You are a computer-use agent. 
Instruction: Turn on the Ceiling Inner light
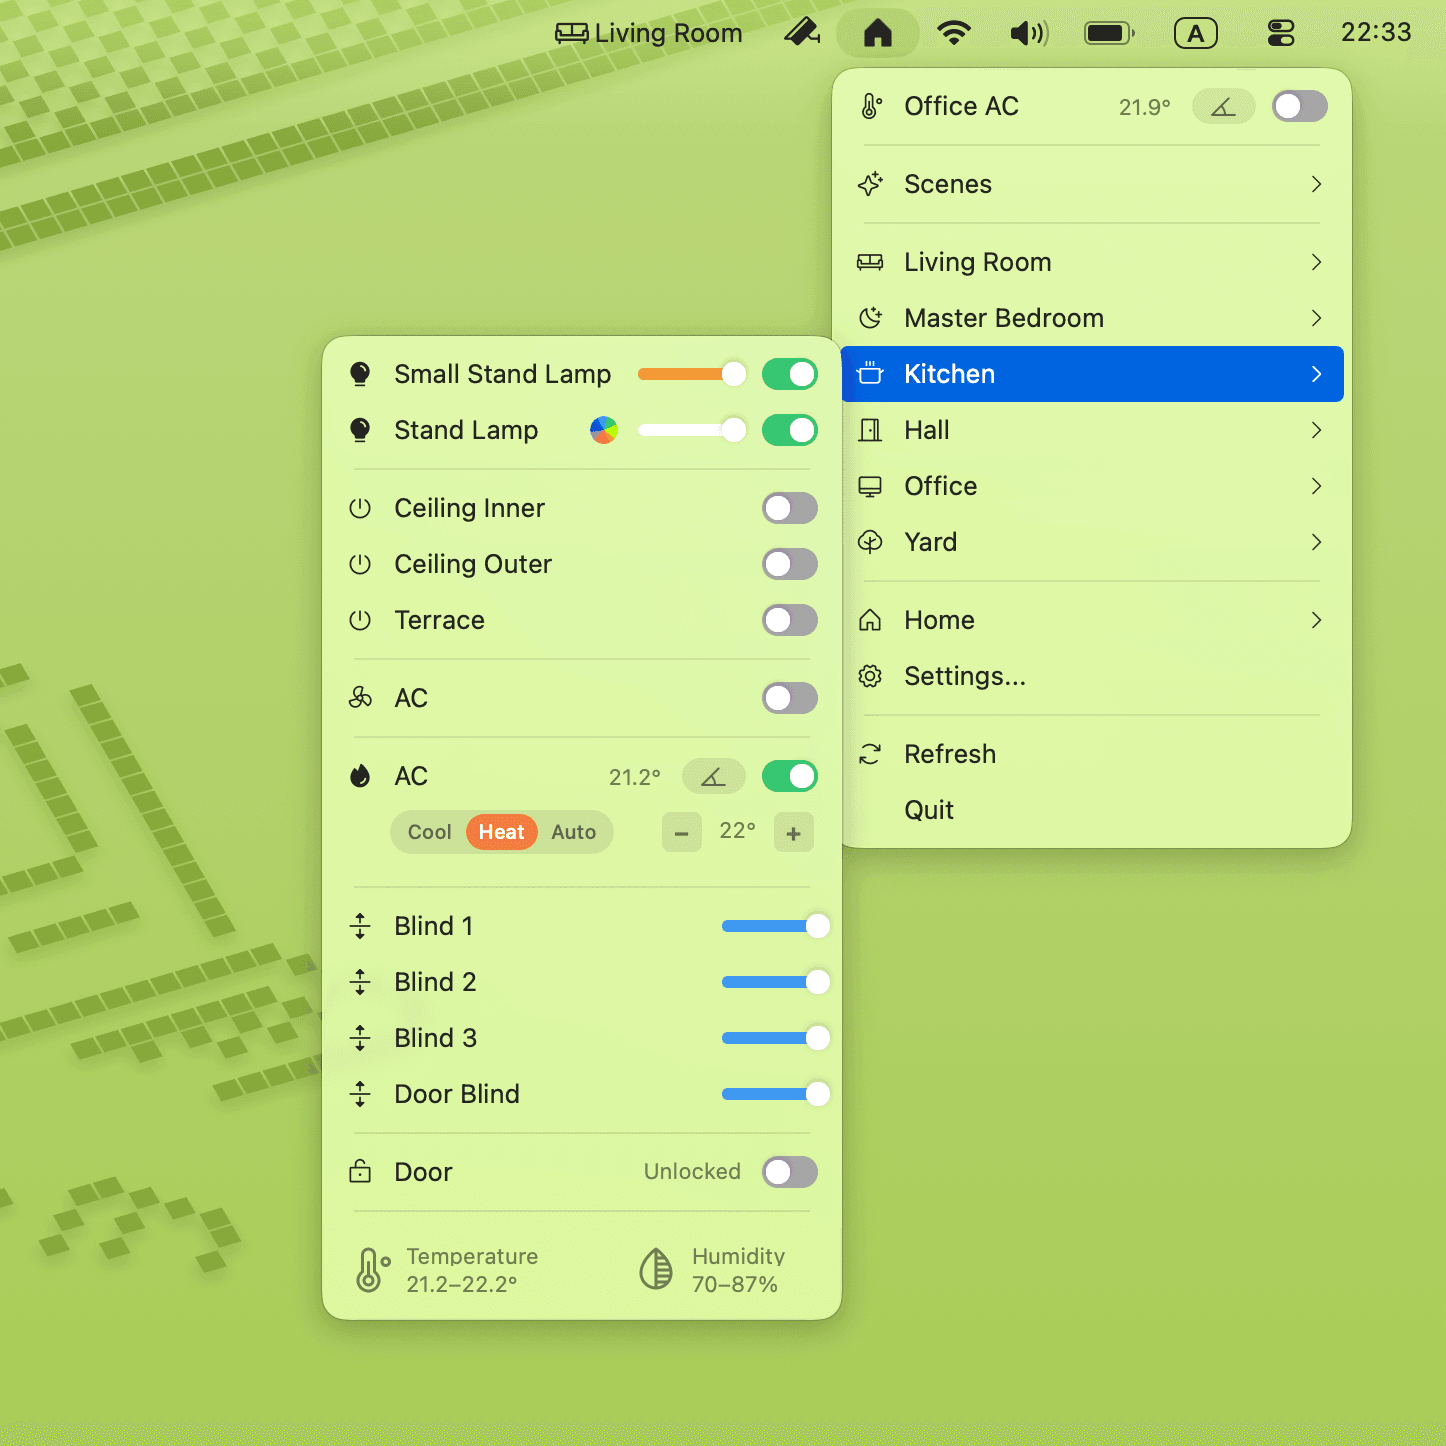789,508
